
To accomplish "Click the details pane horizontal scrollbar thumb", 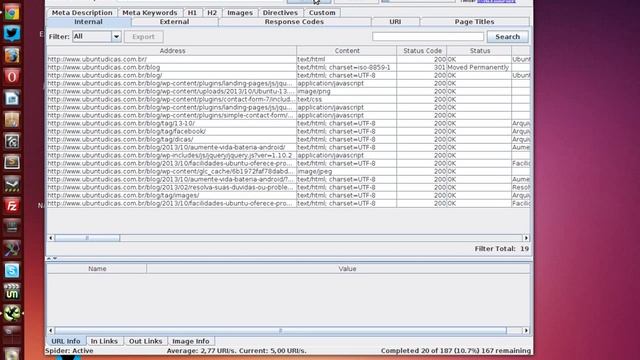I will click(280, 331).
